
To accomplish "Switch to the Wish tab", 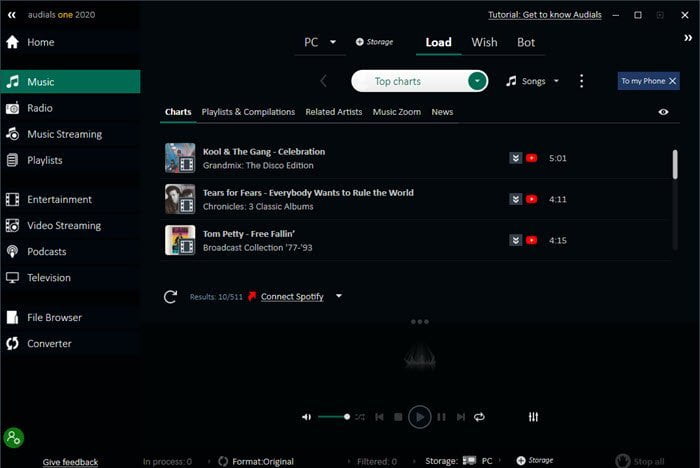I will pyautogui.click(x=484, y=42).
